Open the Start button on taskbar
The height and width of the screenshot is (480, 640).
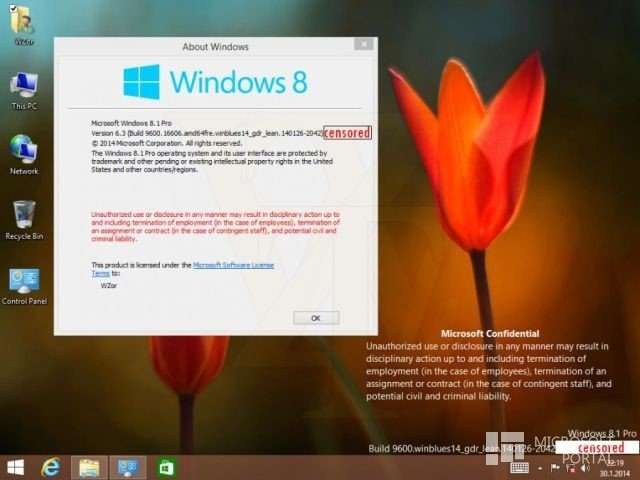(16, 467)
